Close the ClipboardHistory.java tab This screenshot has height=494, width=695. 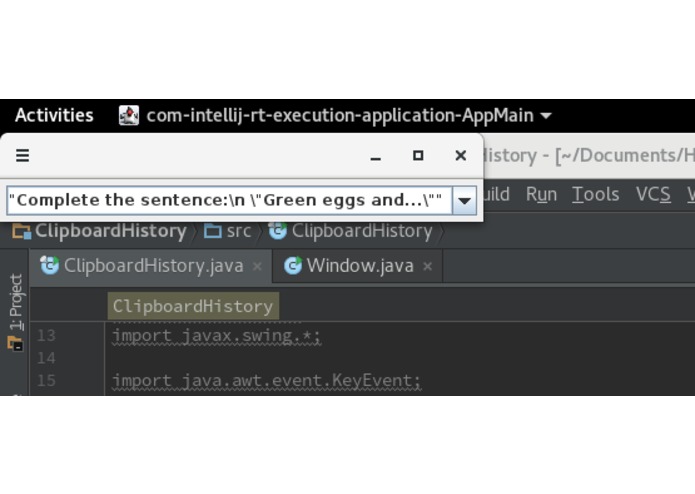pos(257,266)
